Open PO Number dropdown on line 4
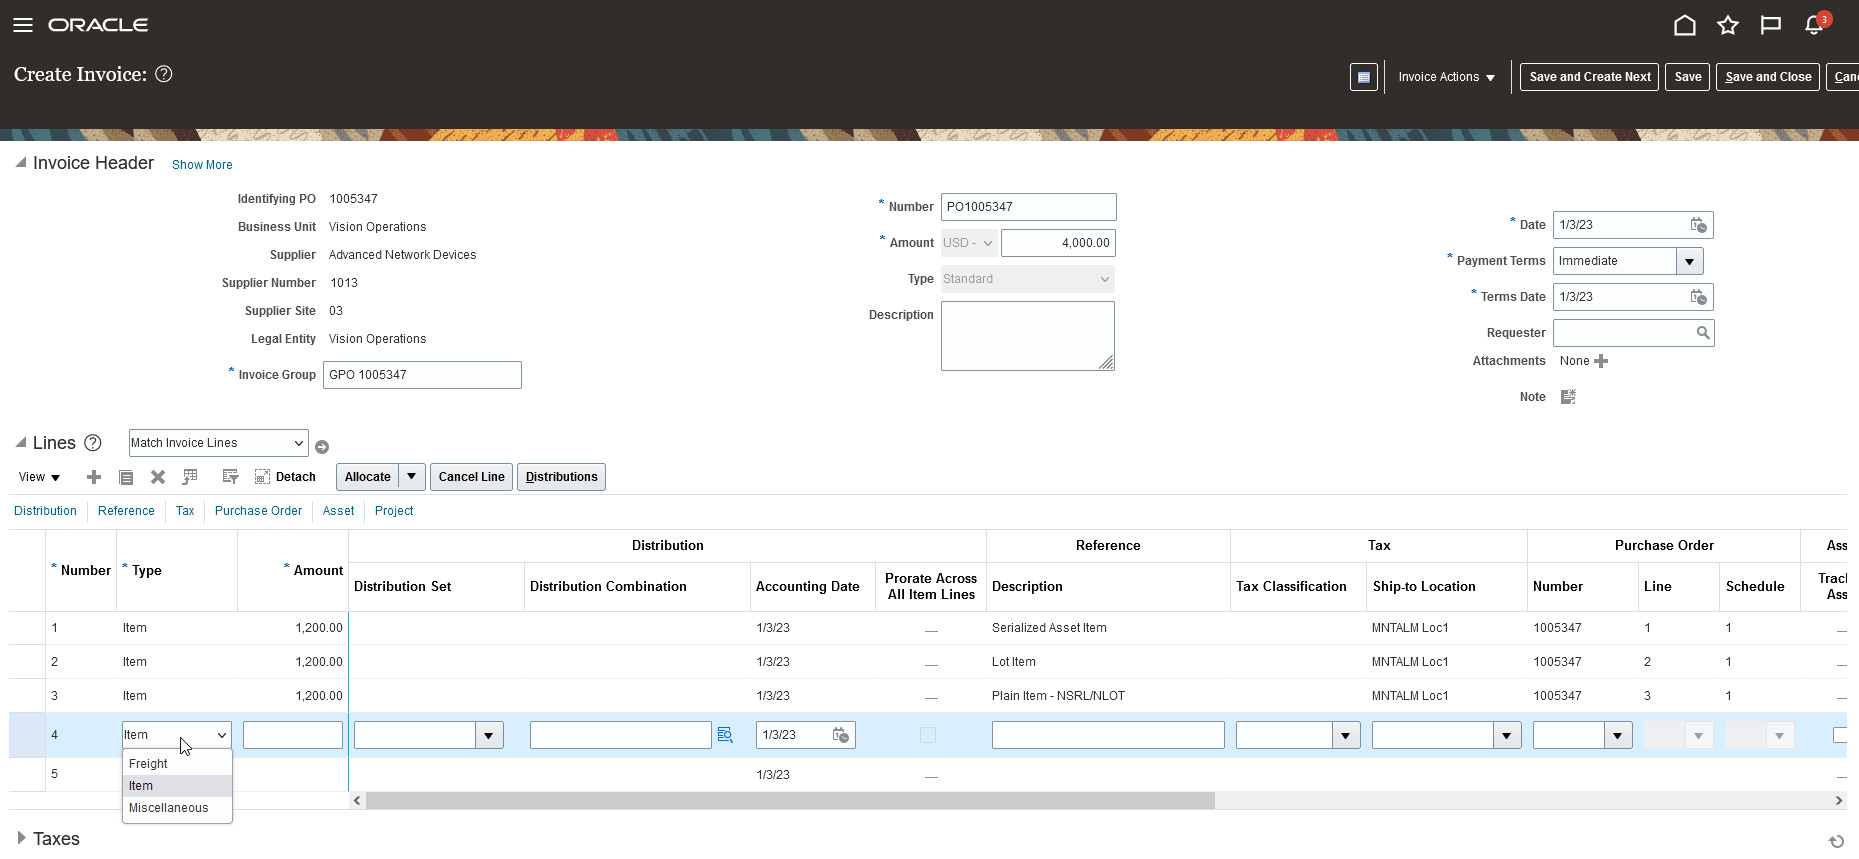 click(1618, 735)
